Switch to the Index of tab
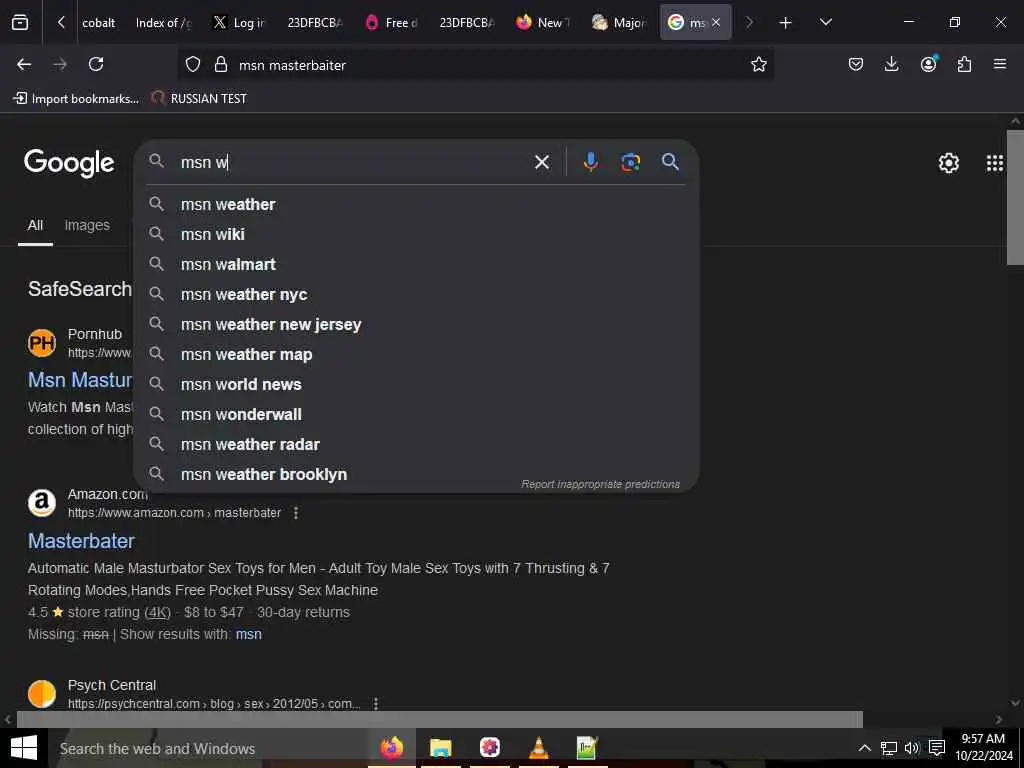The image size is (1024, 768). tap(163, 23)
